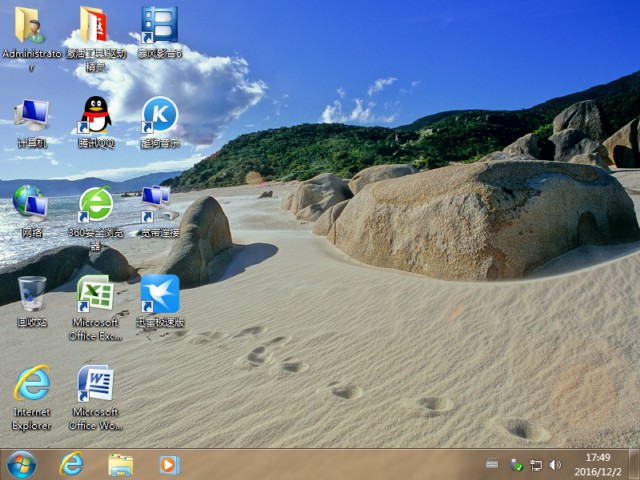The image size is (640, 480).
Task: Select the Tencent QQ penguin icon
Action: tap(96, 115)
